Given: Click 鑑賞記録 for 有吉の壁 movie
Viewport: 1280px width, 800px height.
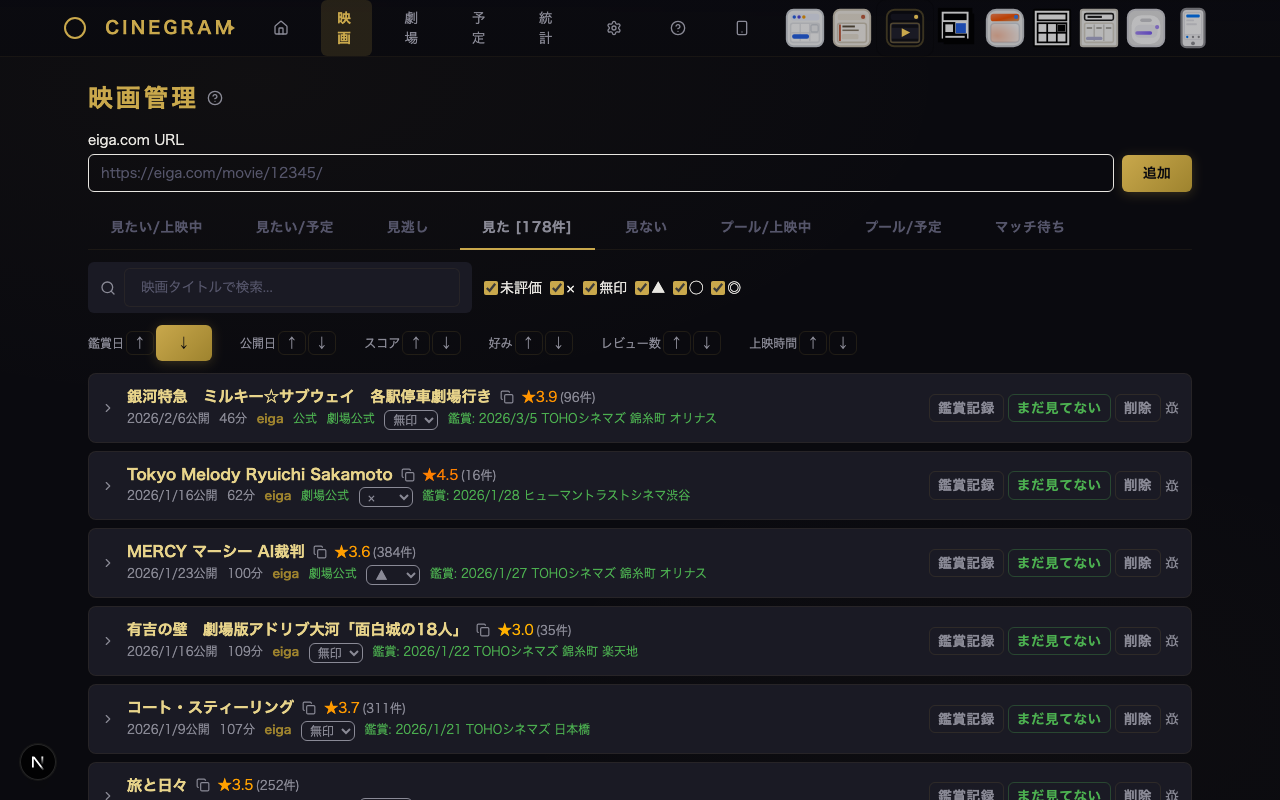Looking at the screenshot, I should pos(966,641).
